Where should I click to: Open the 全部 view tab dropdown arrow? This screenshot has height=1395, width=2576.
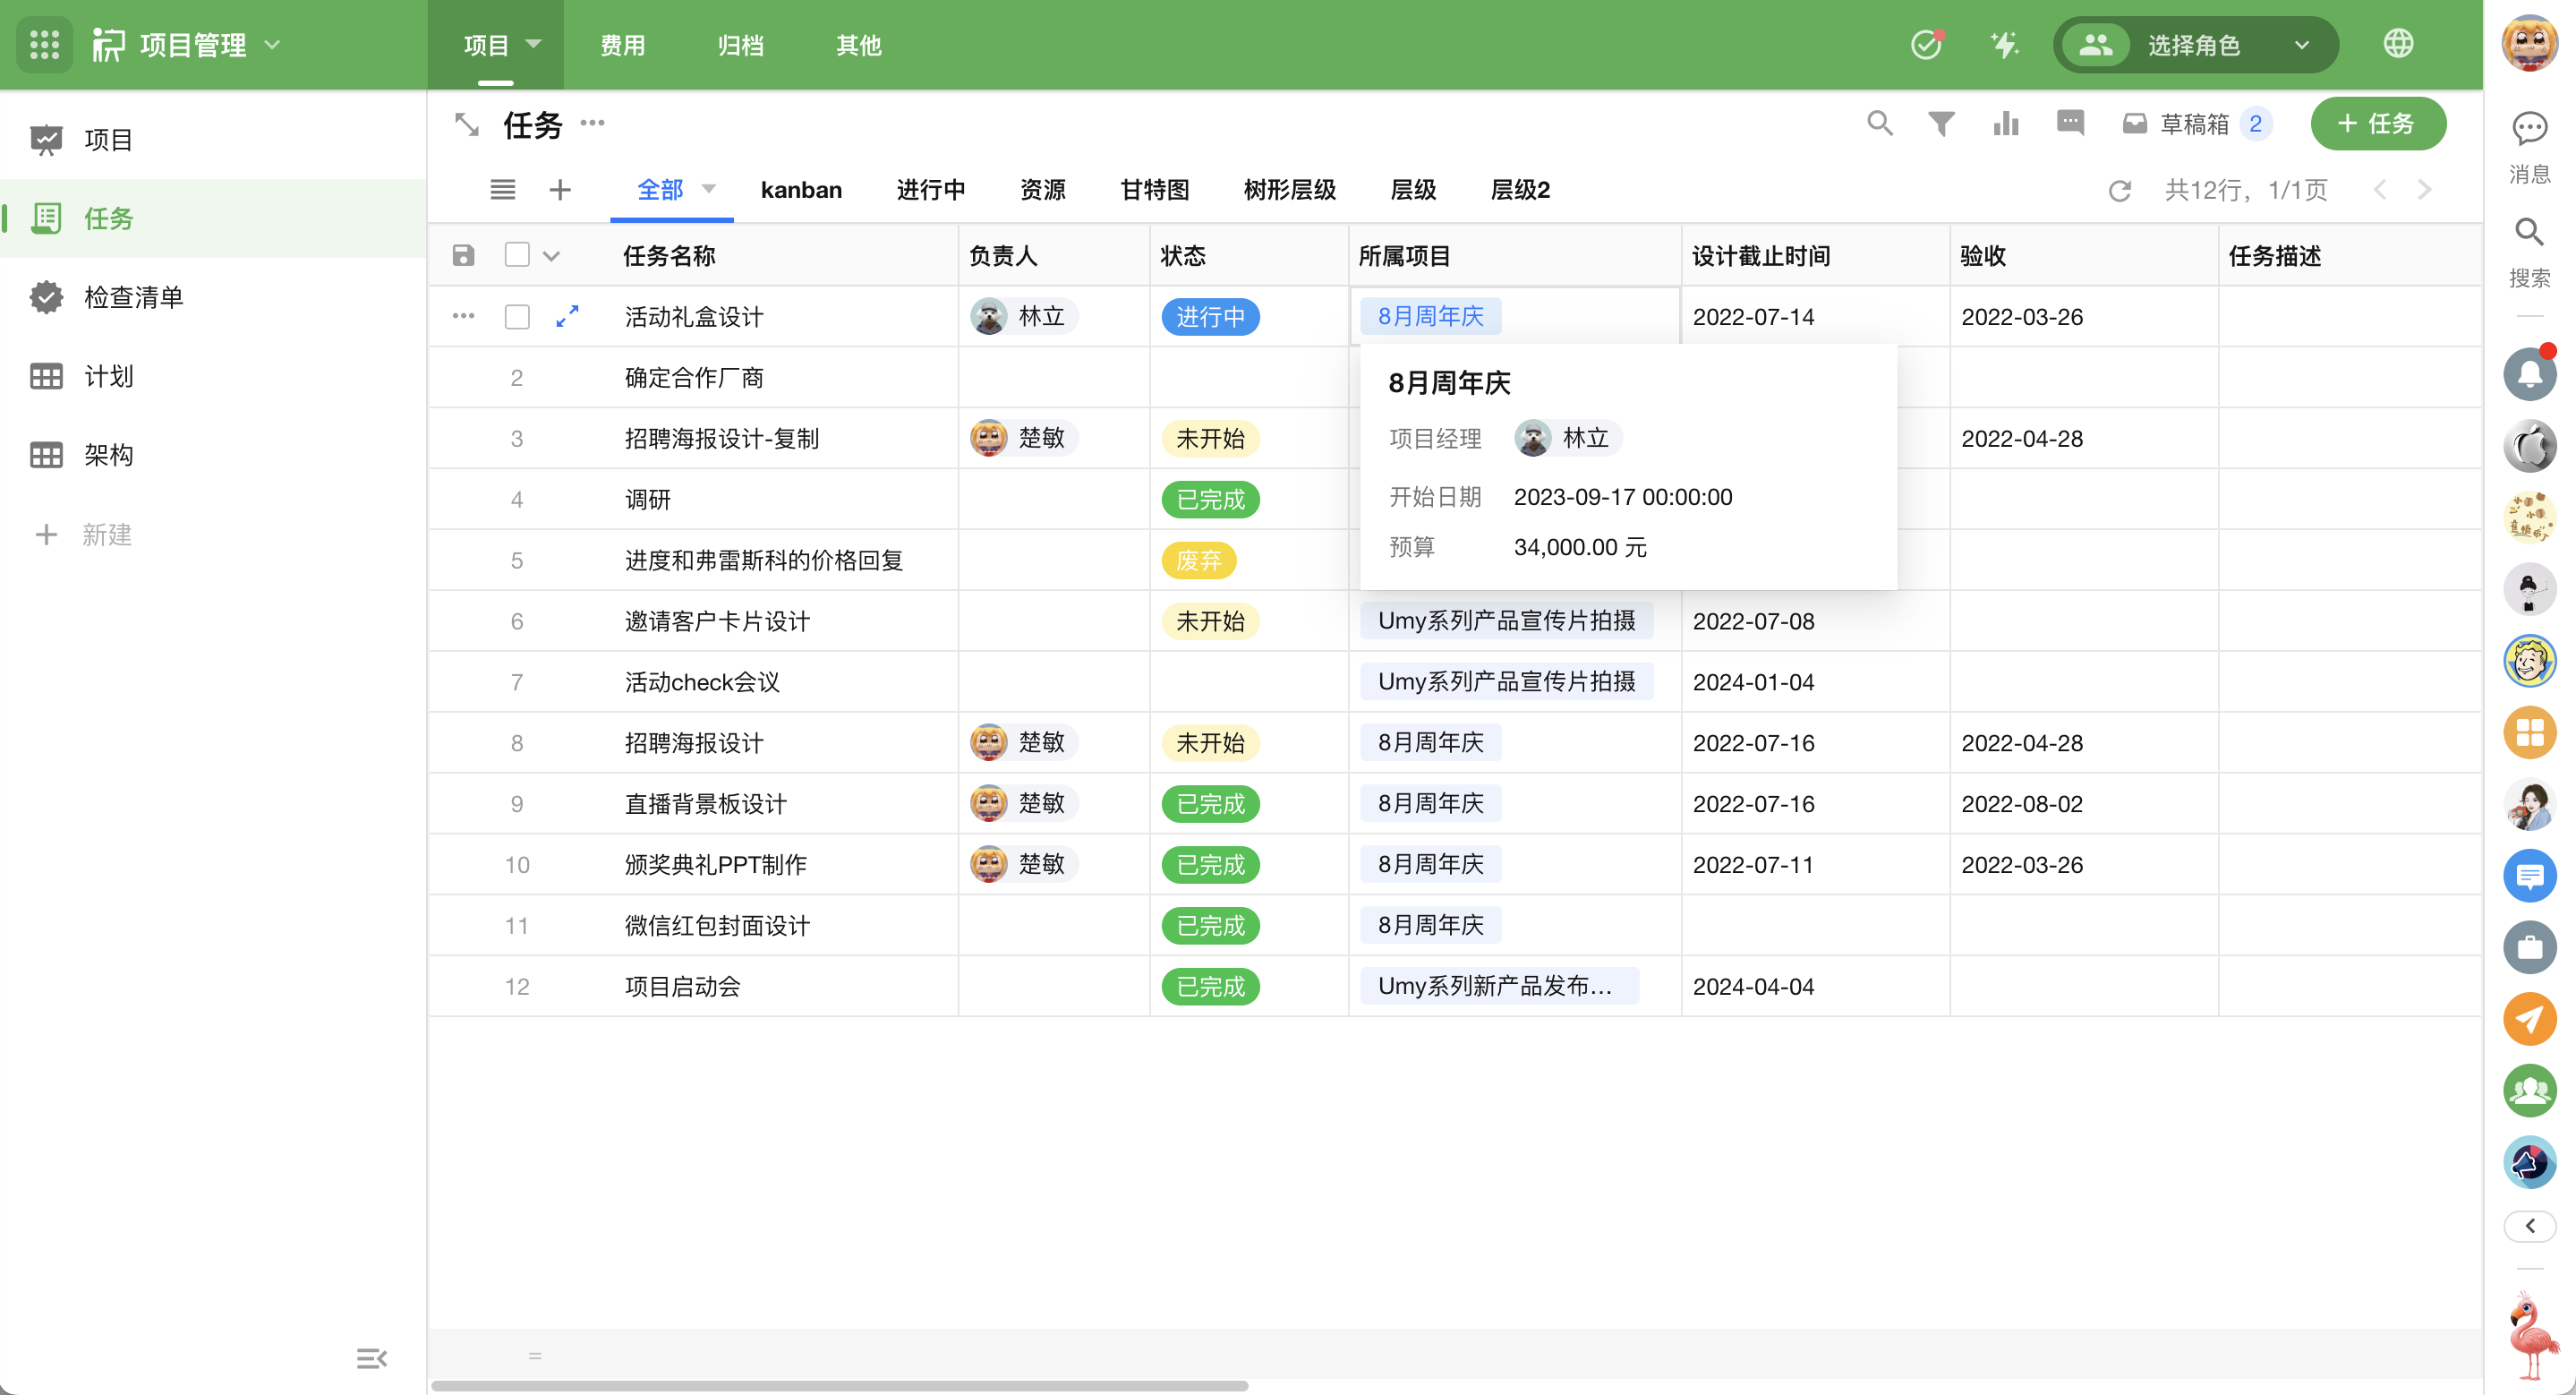(709, 189)
